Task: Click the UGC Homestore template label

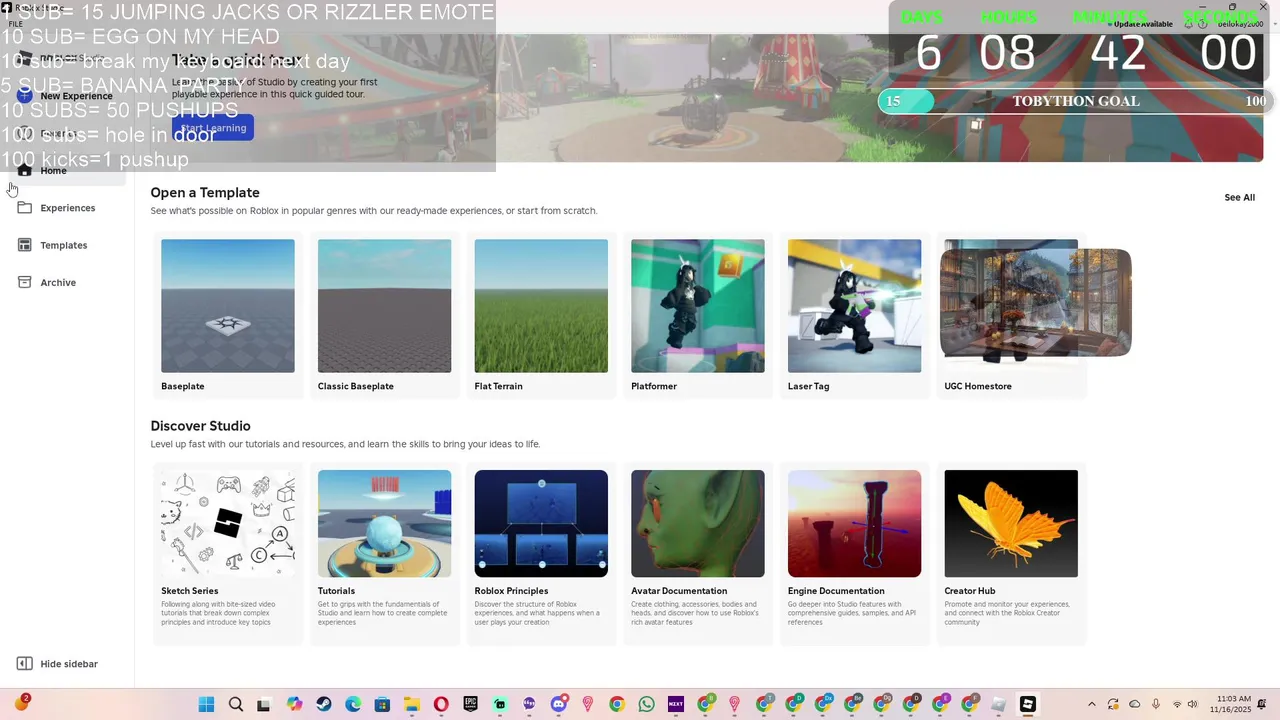Action: (x=978, y=386)
